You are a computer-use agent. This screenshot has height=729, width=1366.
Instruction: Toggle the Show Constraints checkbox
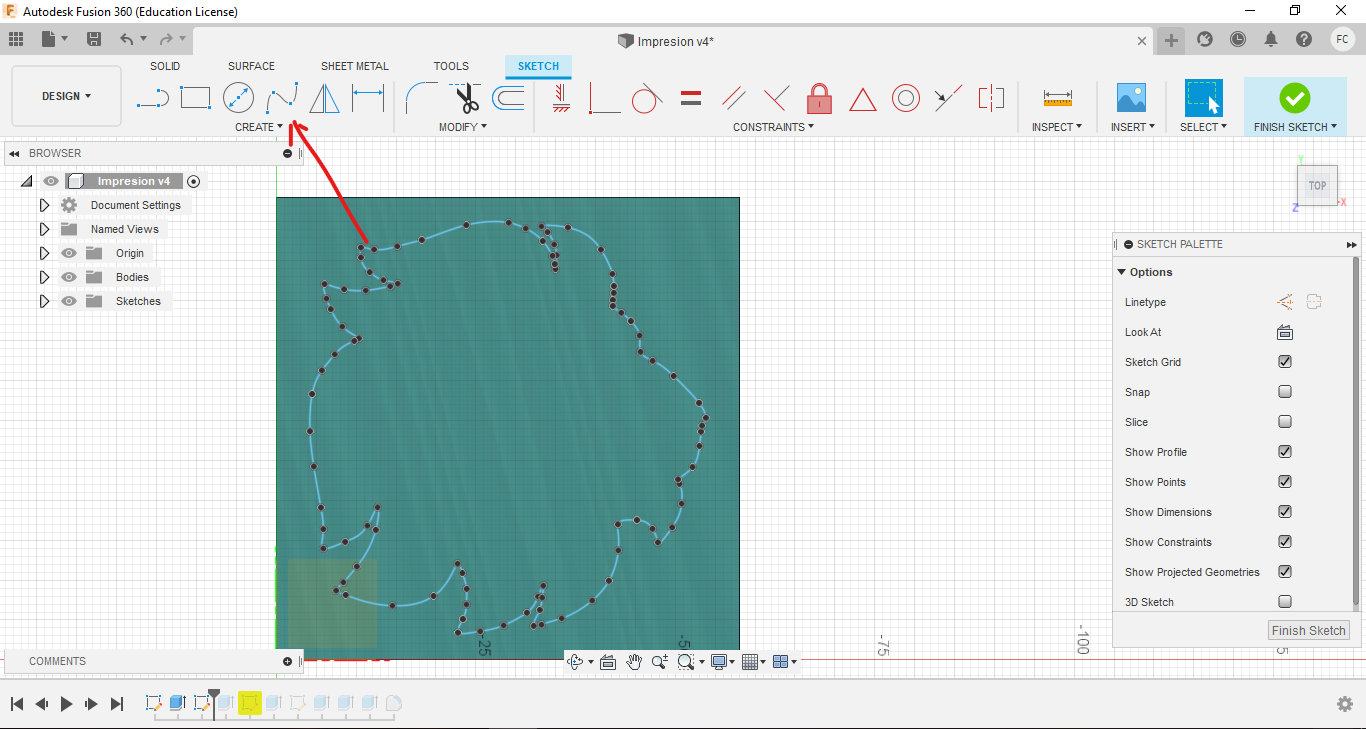[1285, 542]
